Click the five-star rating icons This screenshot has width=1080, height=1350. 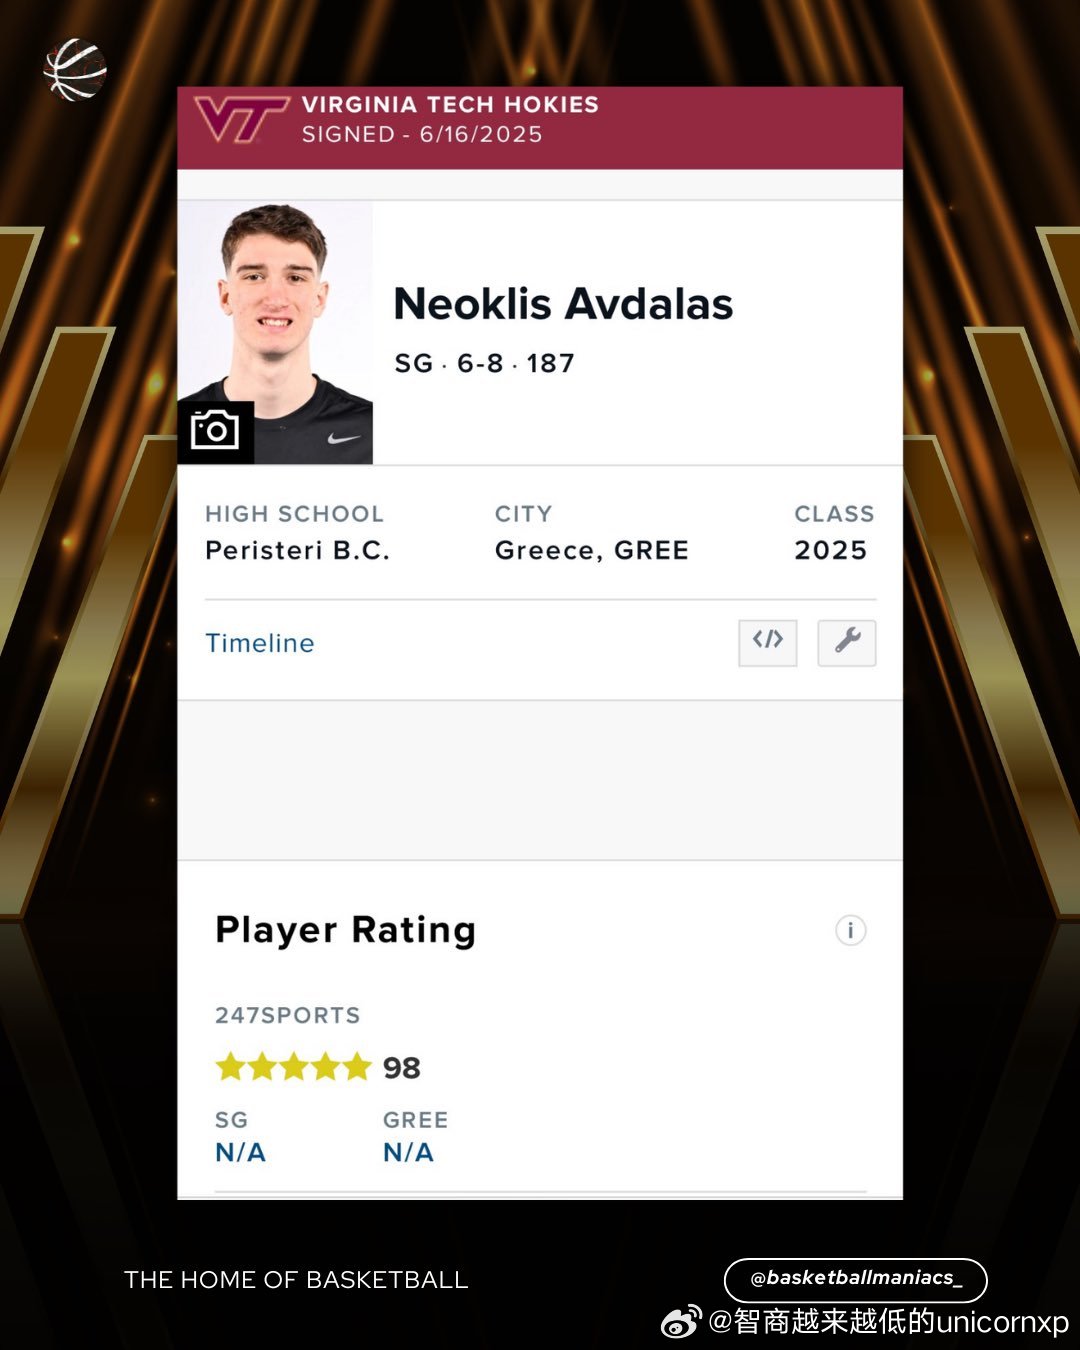293,1067
